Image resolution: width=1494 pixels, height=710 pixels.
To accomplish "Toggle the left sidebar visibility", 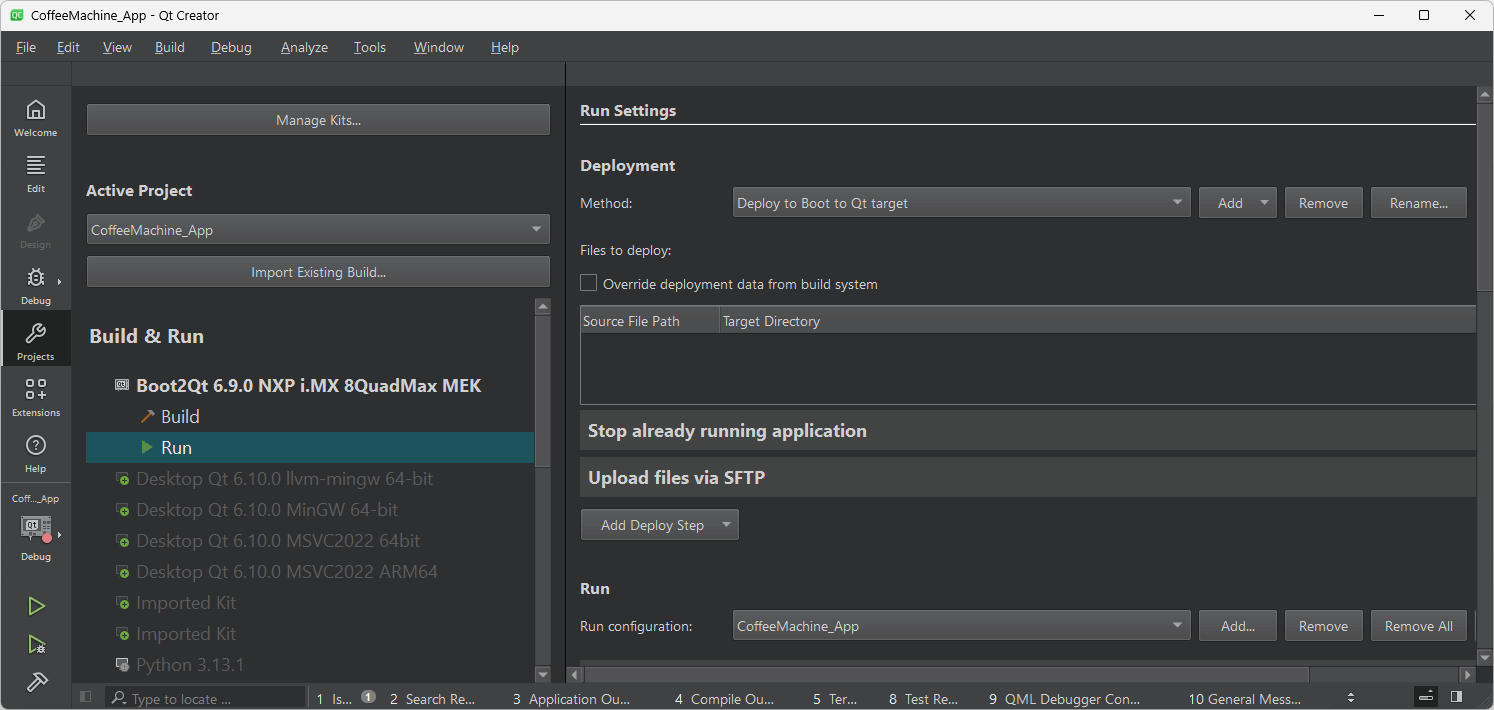I will click(85, 697).
